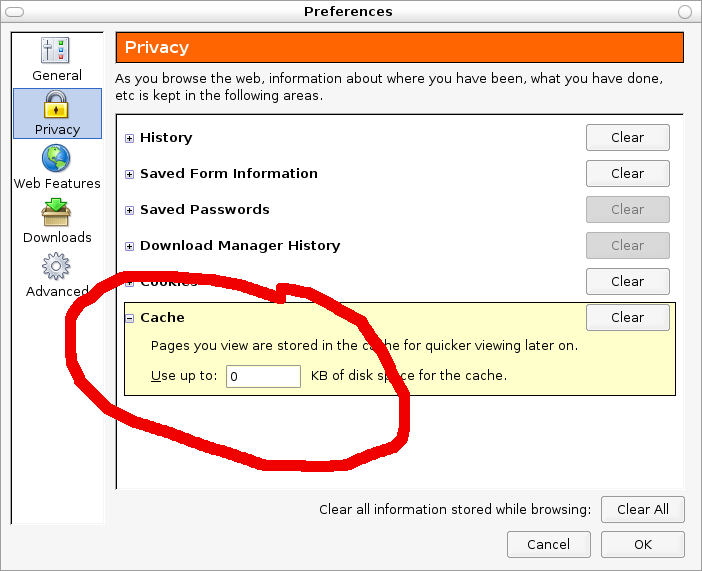Screen dimensions: 702x571
Task: Open the Advanced gear icon
Action: pos(57,267)
